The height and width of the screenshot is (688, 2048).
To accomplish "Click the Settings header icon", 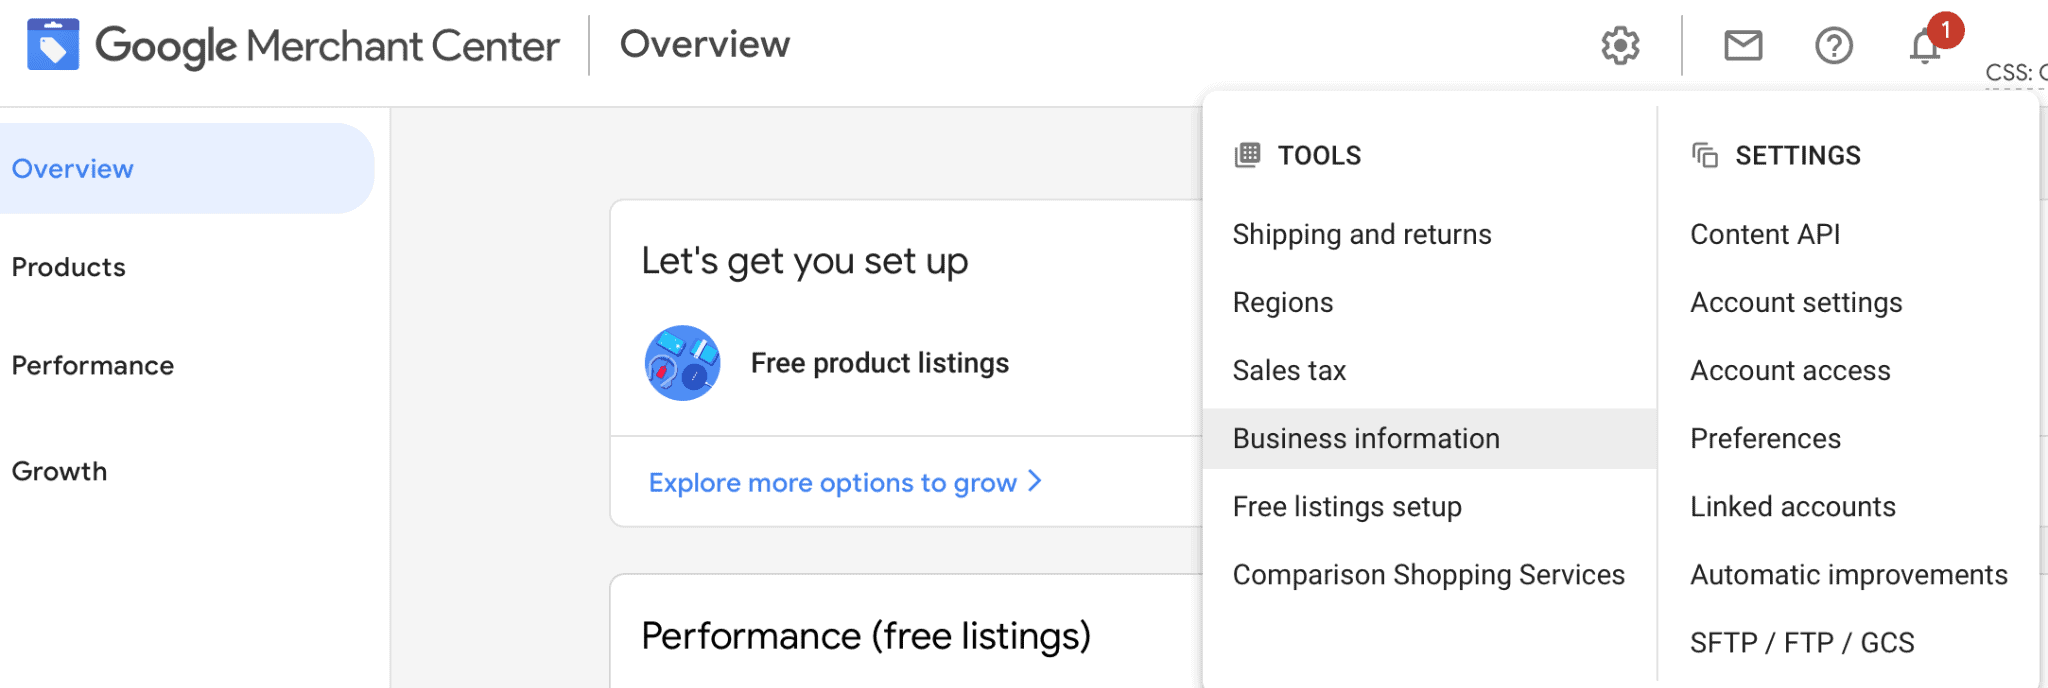I will pyautogui.click(x=1704, y=155).
